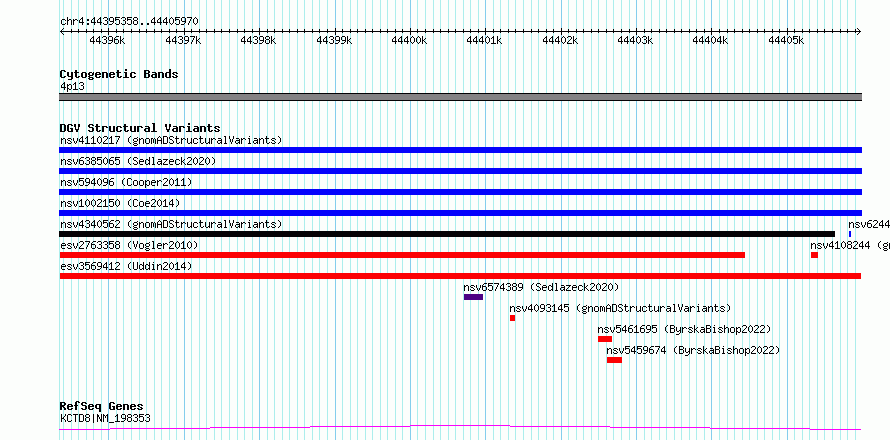The image size is (890, 440).
Task: Select the red nsv5461695 variant block
Action: (605, 339)
